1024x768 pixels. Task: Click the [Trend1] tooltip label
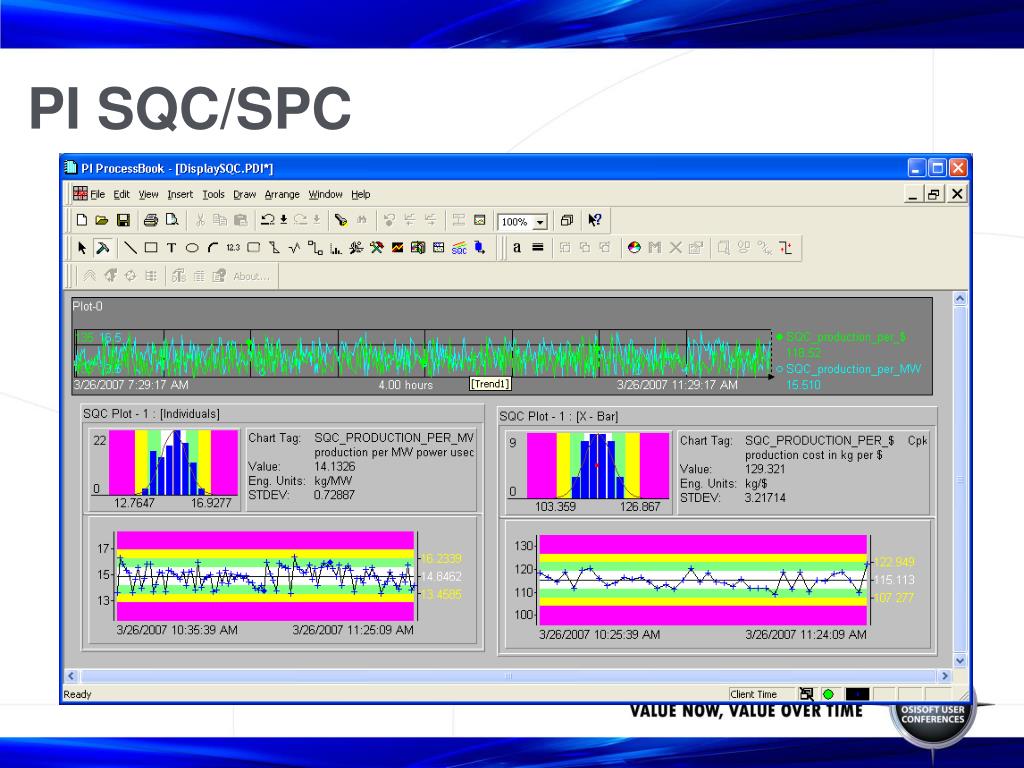(490, 384)
